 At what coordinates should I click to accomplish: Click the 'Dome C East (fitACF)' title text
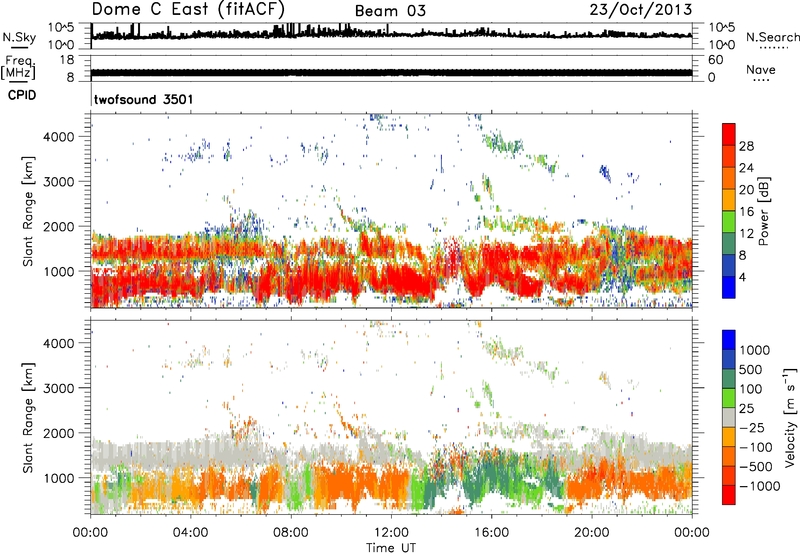point(188,9)
